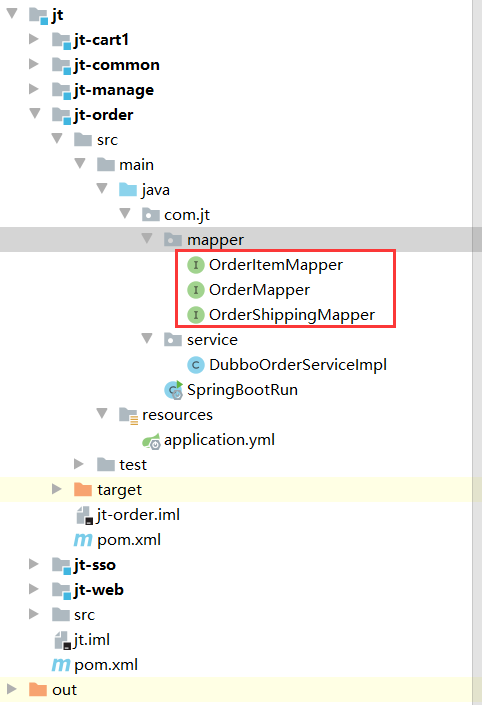Collapse the mapper package arrow
482x705 pixels.
click(147, 238)
